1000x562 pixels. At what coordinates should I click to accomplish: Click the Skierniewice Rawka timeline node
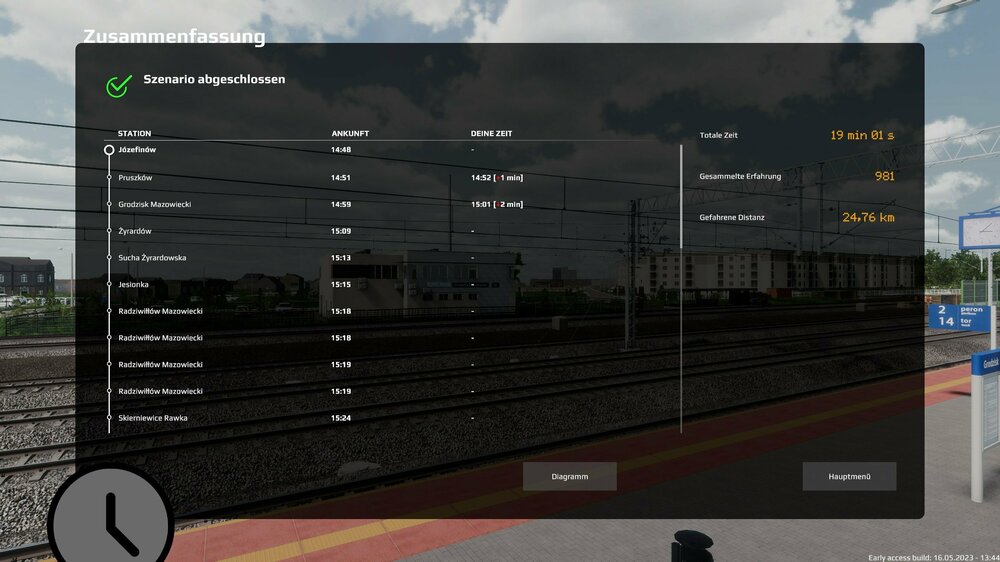[x=109, y=418]
